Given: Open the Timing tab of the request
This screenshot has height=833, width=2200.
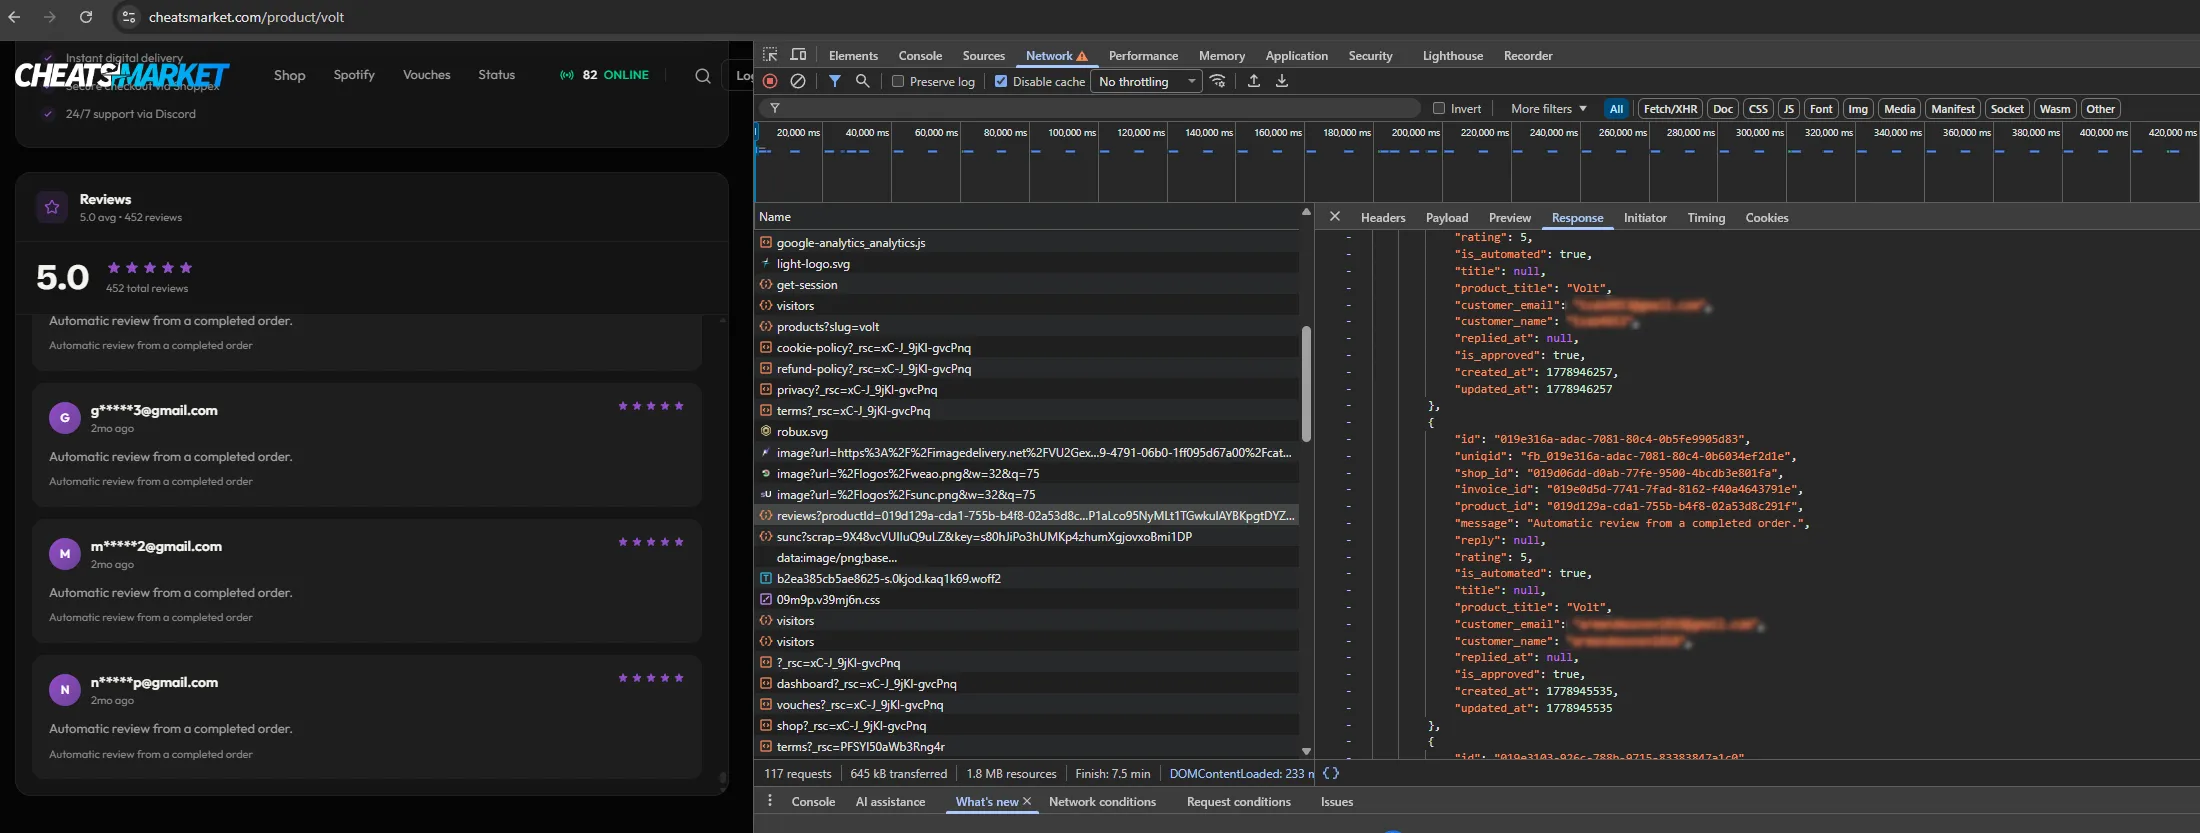Looking at the screenshot, I should tap(1706, 217).
